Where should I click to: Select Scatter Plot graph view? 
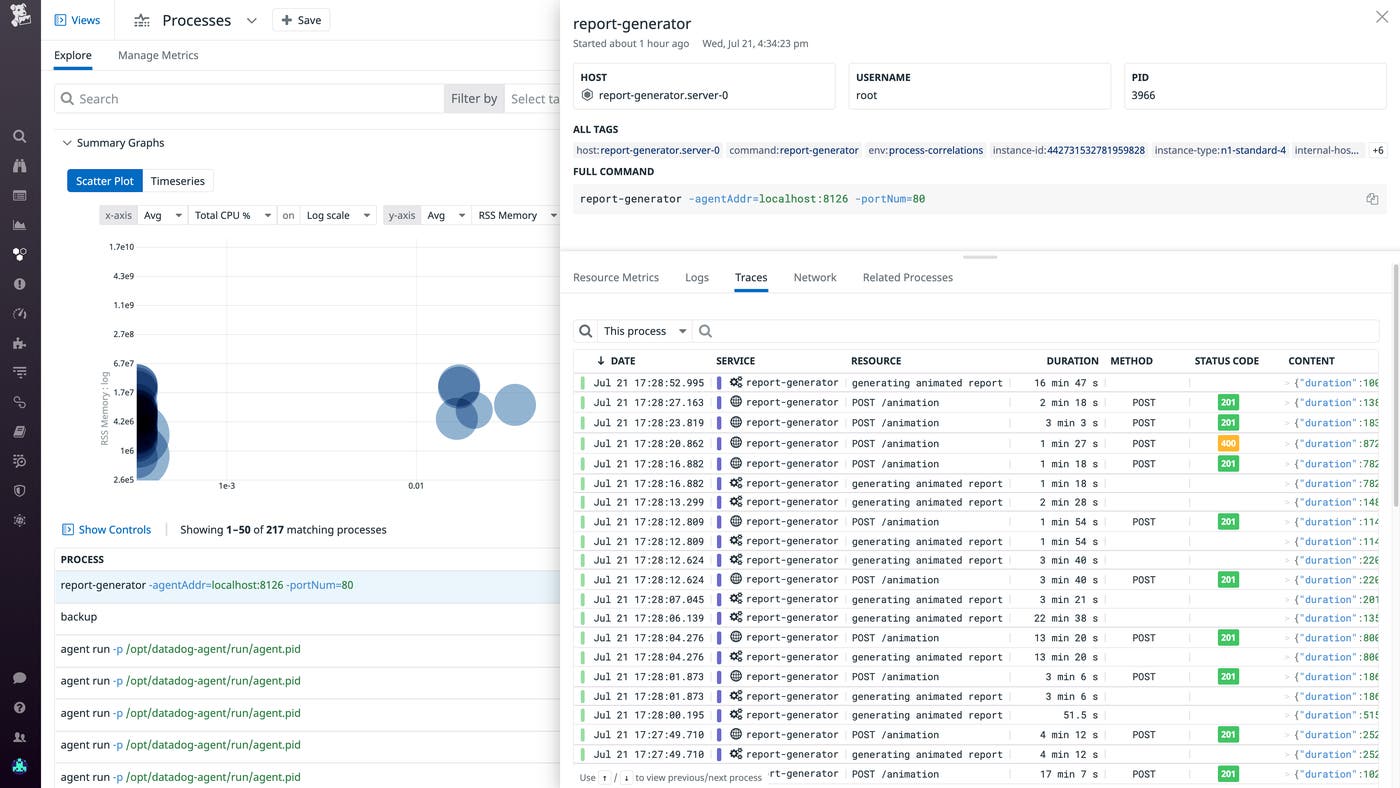pos(104,181)
